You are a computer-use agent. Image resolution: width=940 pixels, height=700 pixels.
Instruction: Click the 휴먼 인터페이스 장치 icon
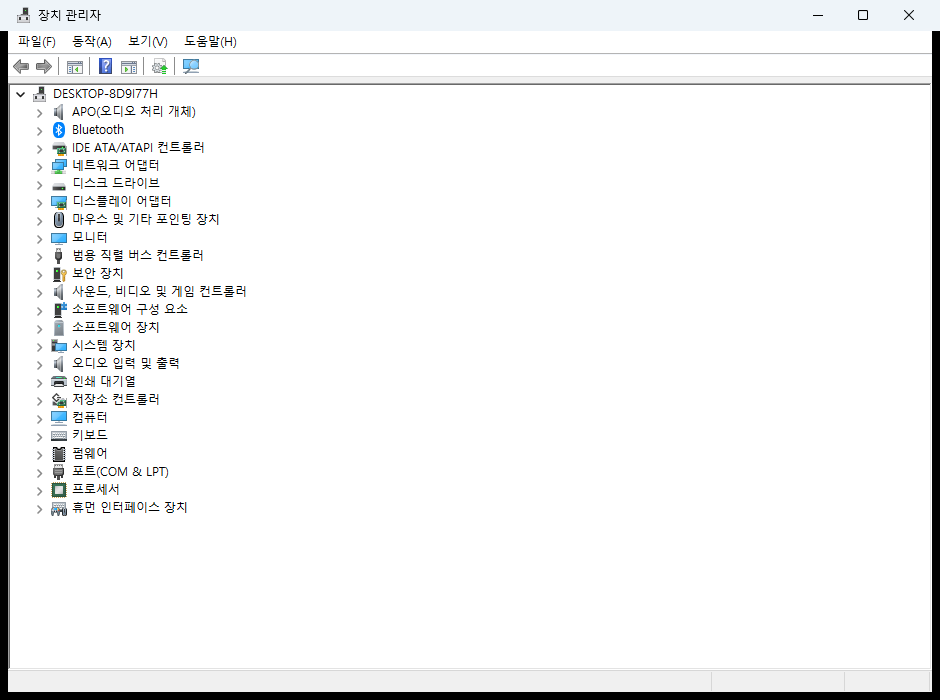(x=59, y=508)
